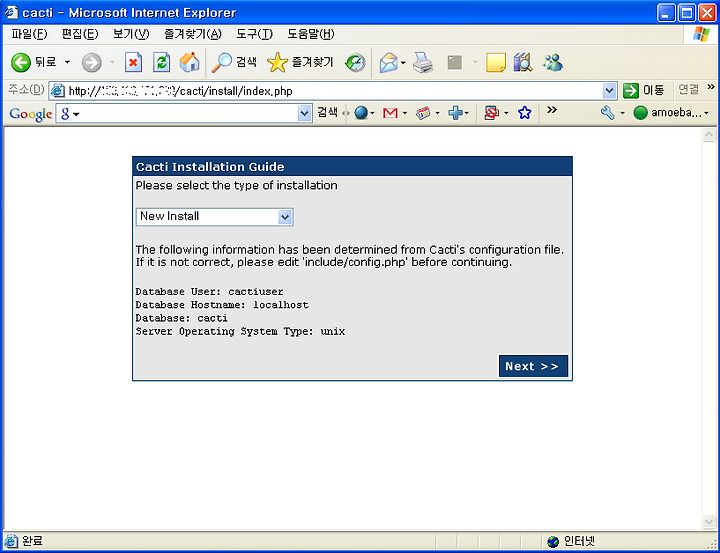Image resolution: width=720 pixels, height=553 pixels.
Task: Click the Windows flag logo icon
Action: point(701,34)
